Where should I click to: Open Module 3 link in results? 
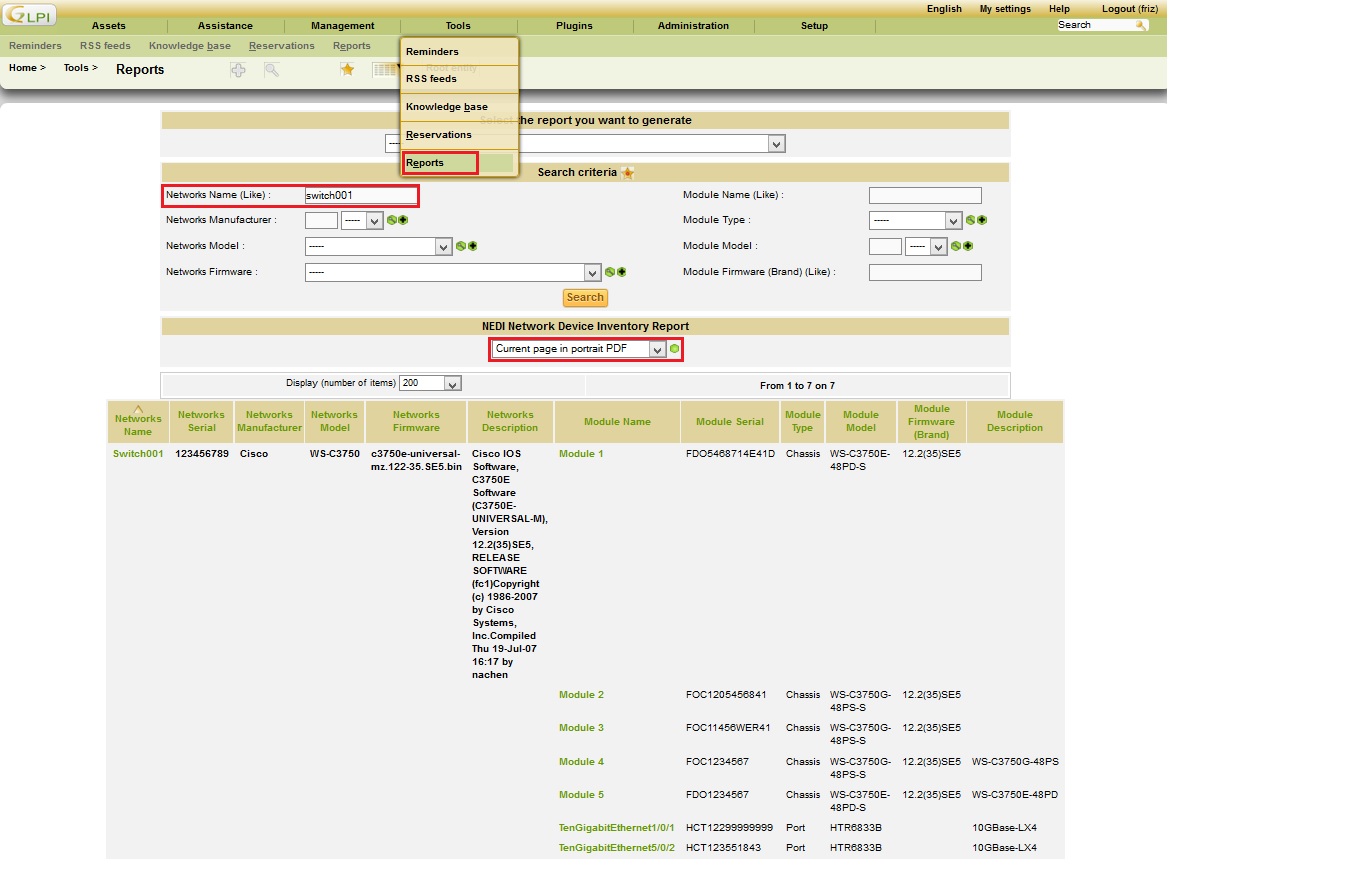click(581, 728)
